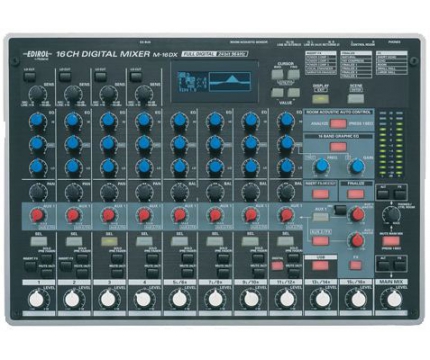Toggle the INSERT FX button on channel 2
Screen dimensions: 430x360
point(65,265)
